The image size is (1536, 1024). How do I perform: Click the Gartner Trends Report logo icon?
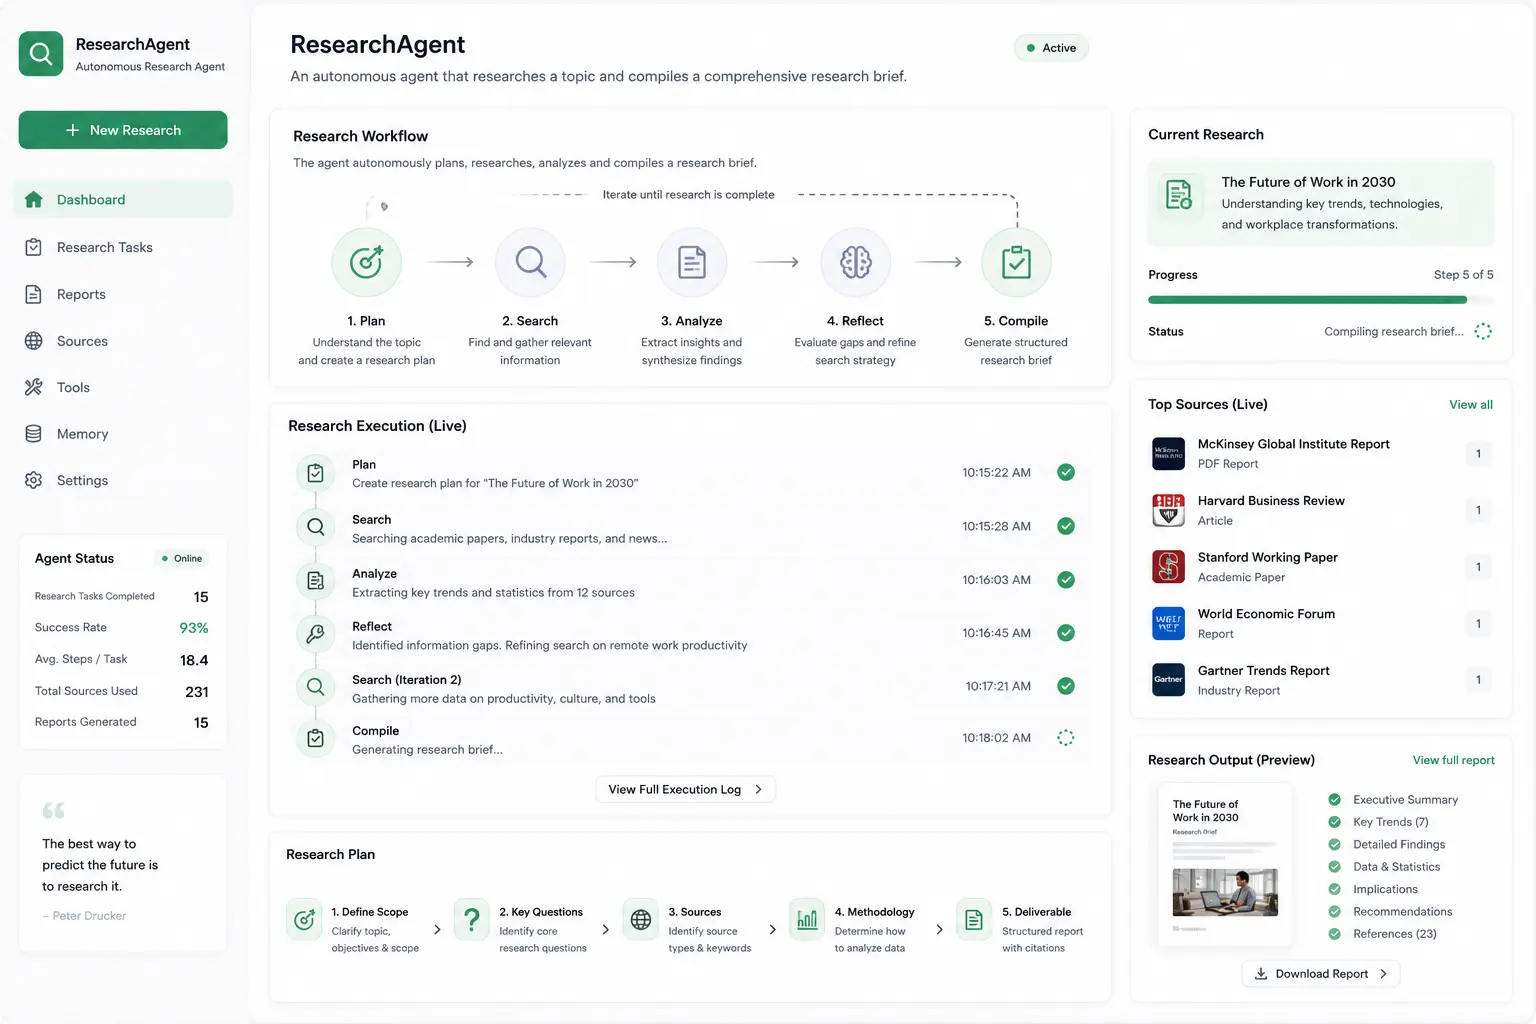pos(1168,680)
